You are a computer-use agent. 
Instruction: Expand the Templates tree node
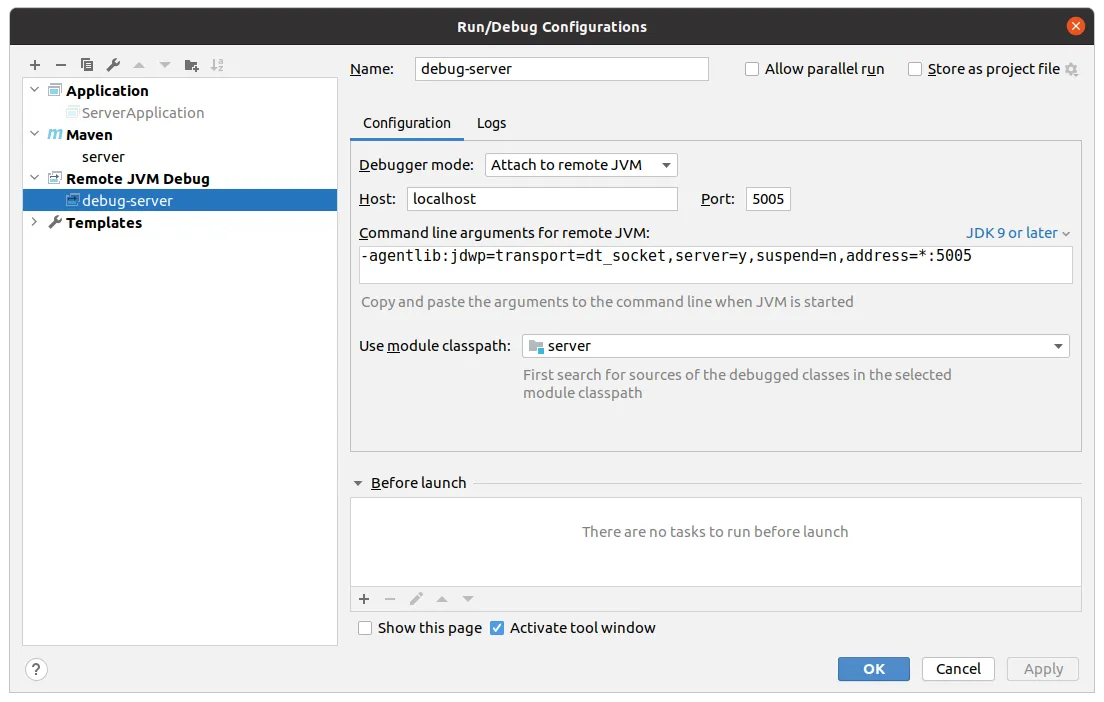pyautogui.click(x=36, y=223)
